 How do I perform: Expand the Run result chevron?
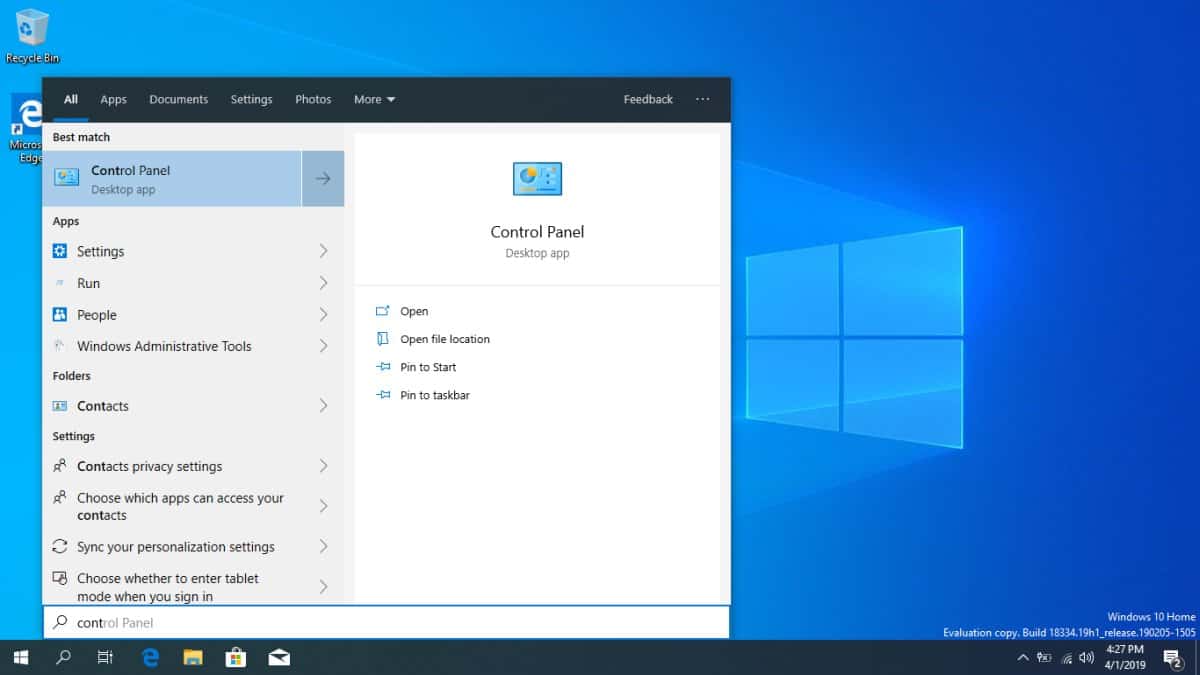coord(323,283)
